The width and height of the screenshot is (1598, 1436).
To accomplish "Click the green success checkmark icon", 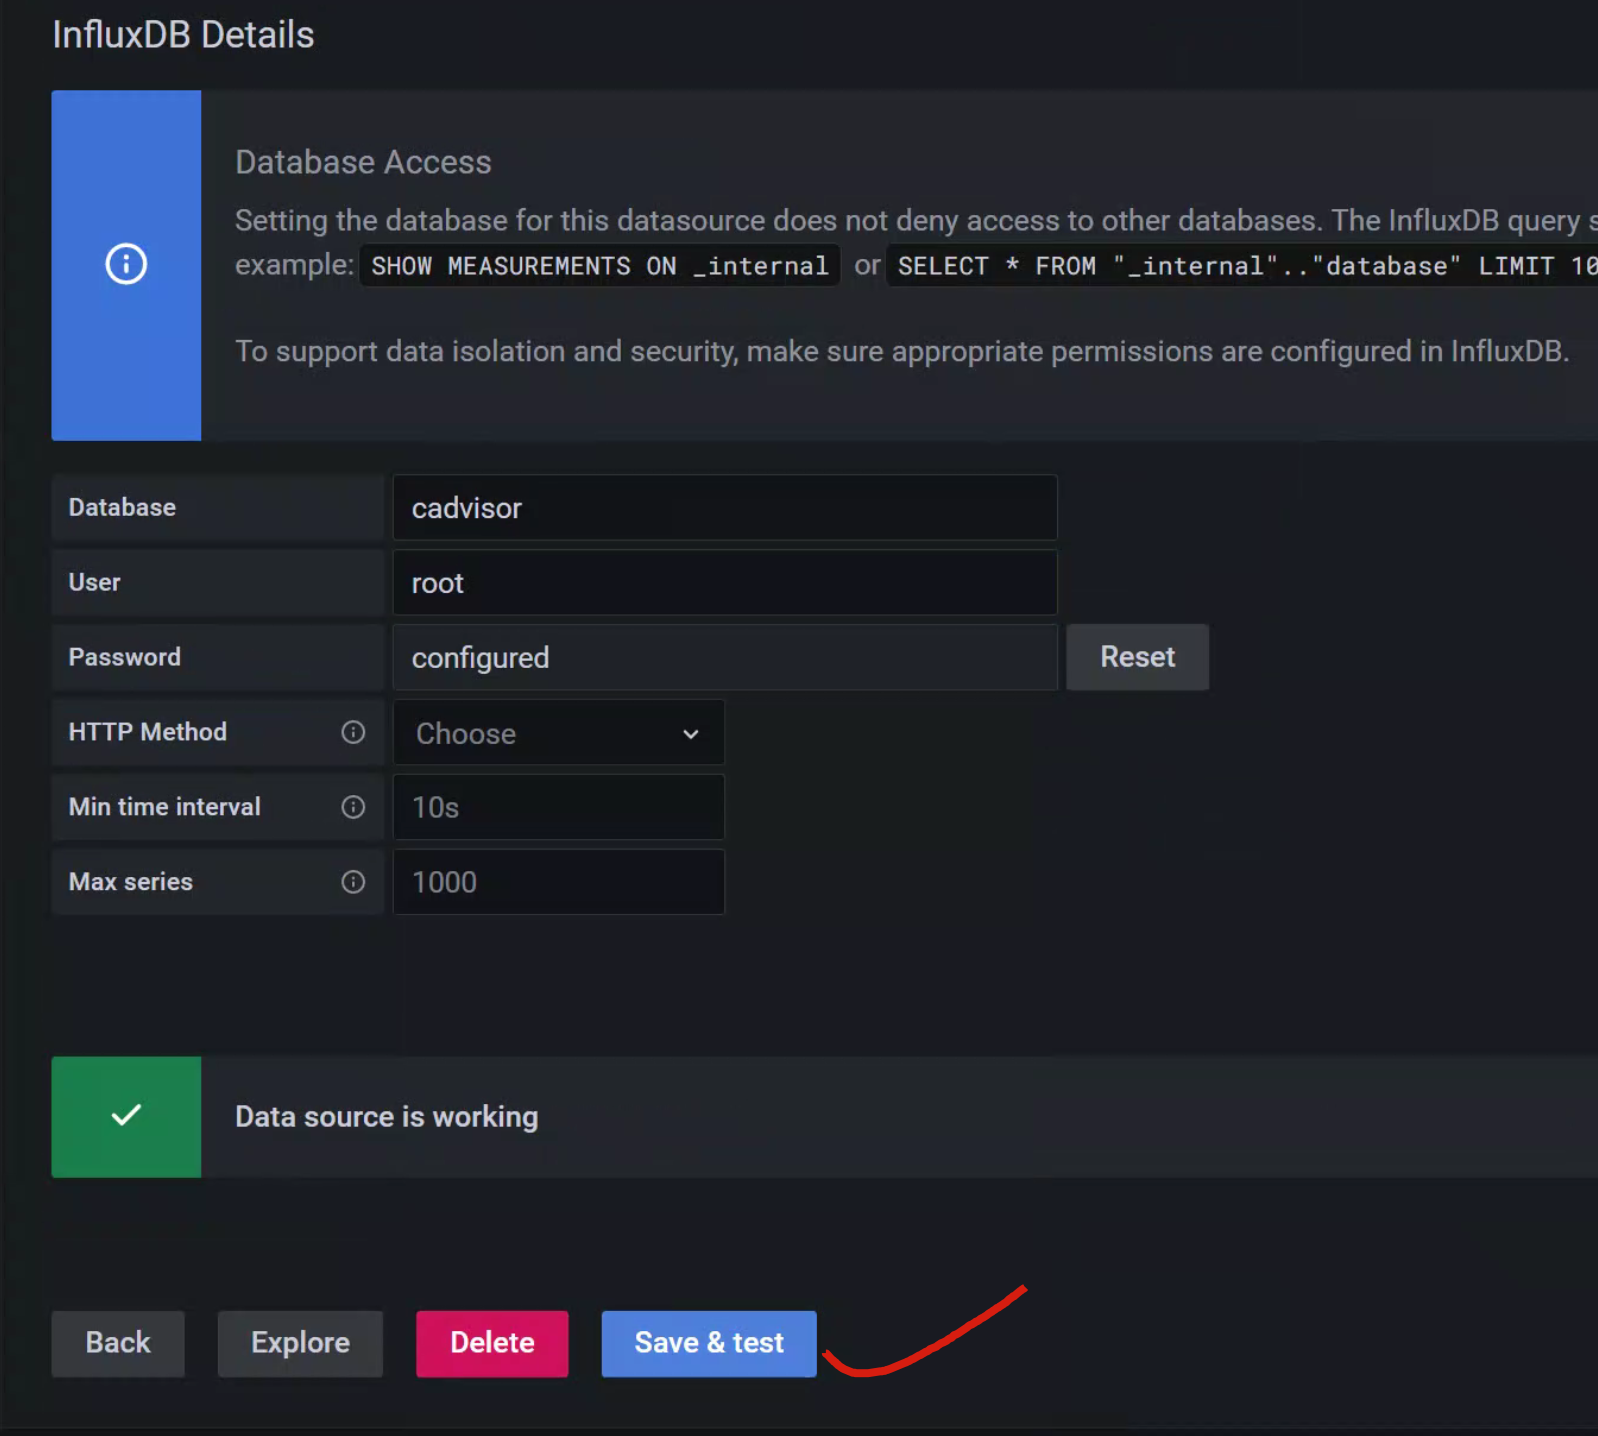I will 126,1116.
